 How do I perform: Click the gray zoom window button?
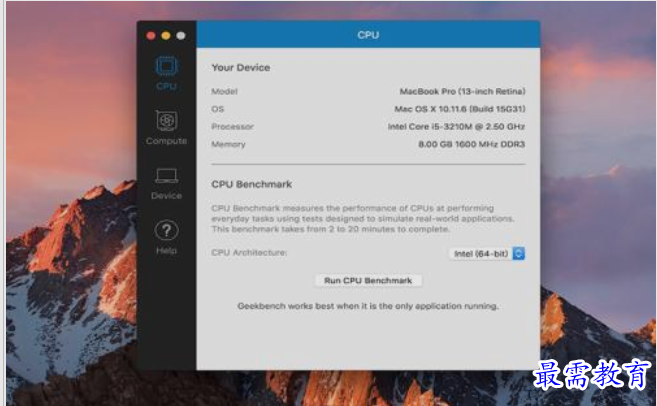[181, 36]
